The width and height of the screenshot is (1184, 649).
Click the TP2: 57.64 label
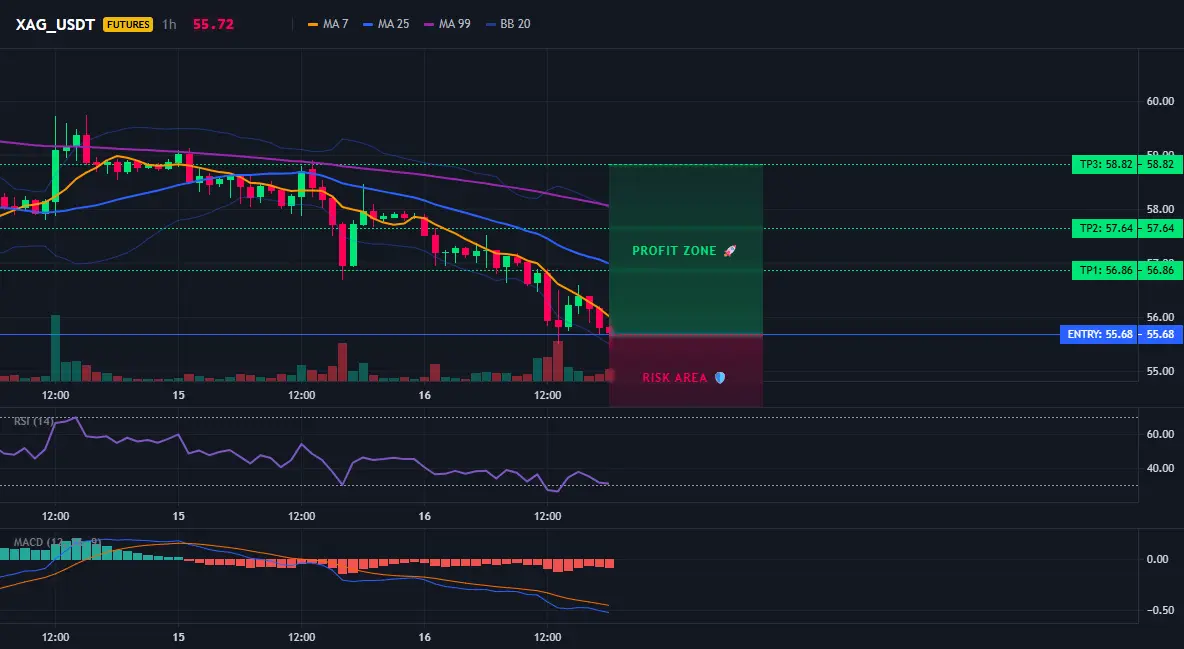coord(1104,228)
